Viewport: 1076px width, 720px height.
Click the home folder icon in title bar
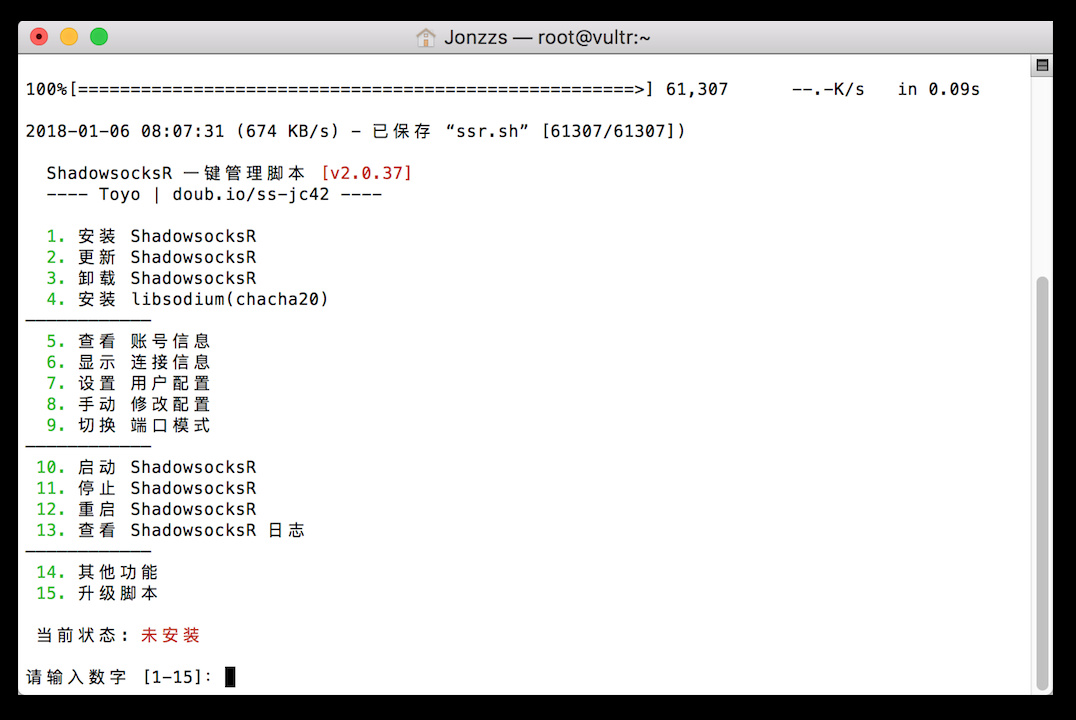pyautogui.click(x=425, y=37)
